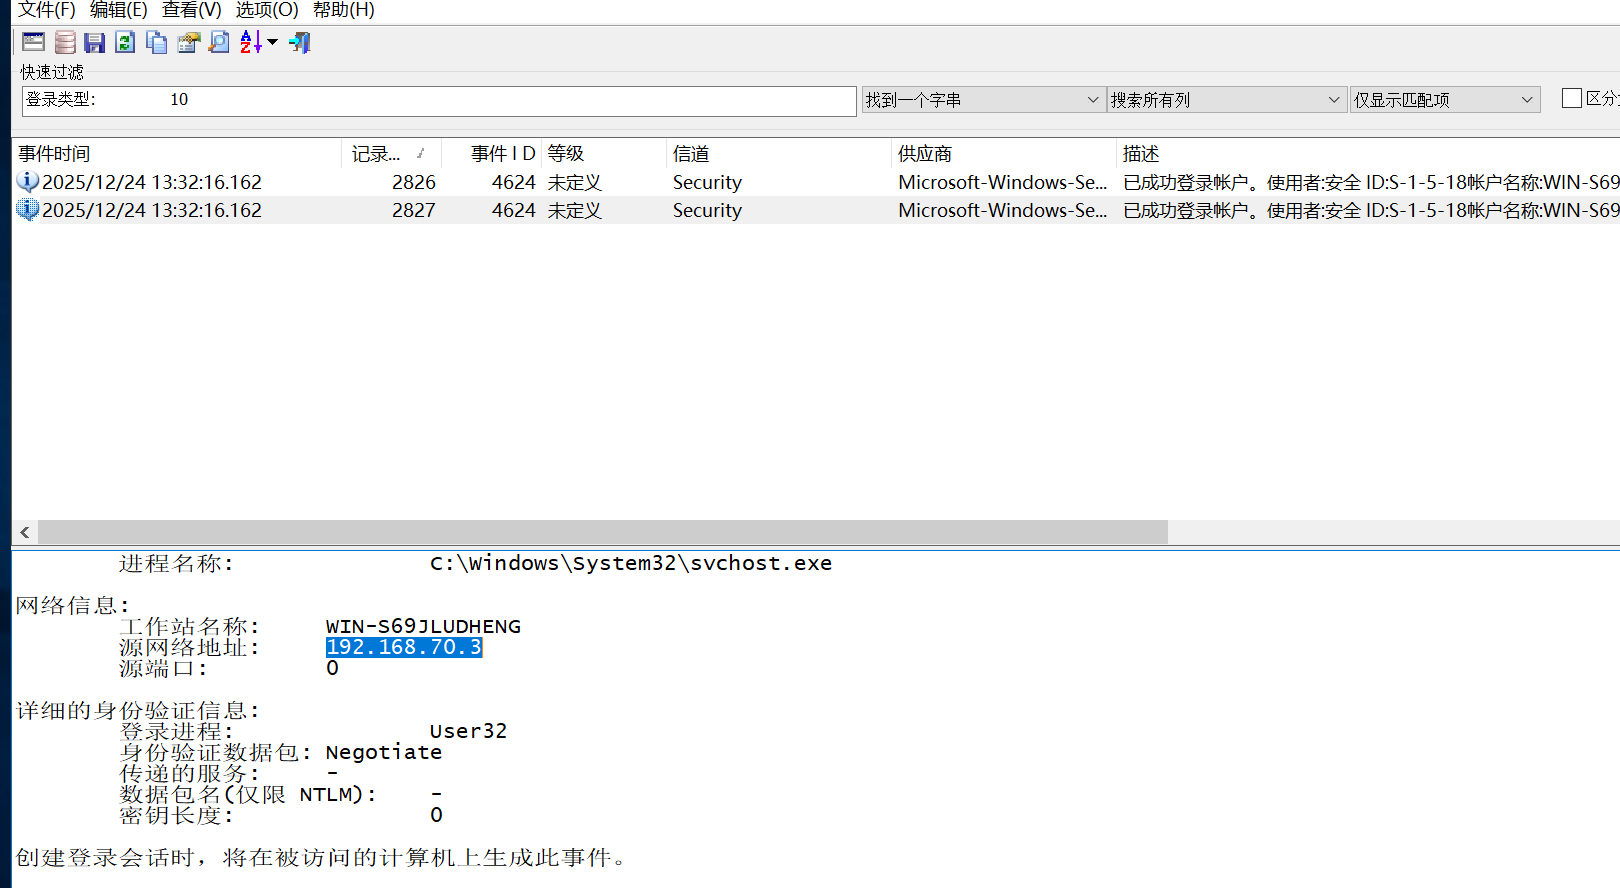Image resolution: width=1620 pixels, height=888 pixels.
Task: Expand the 仅显示匹配项 dropdown
Action: tap(1445, 100)
